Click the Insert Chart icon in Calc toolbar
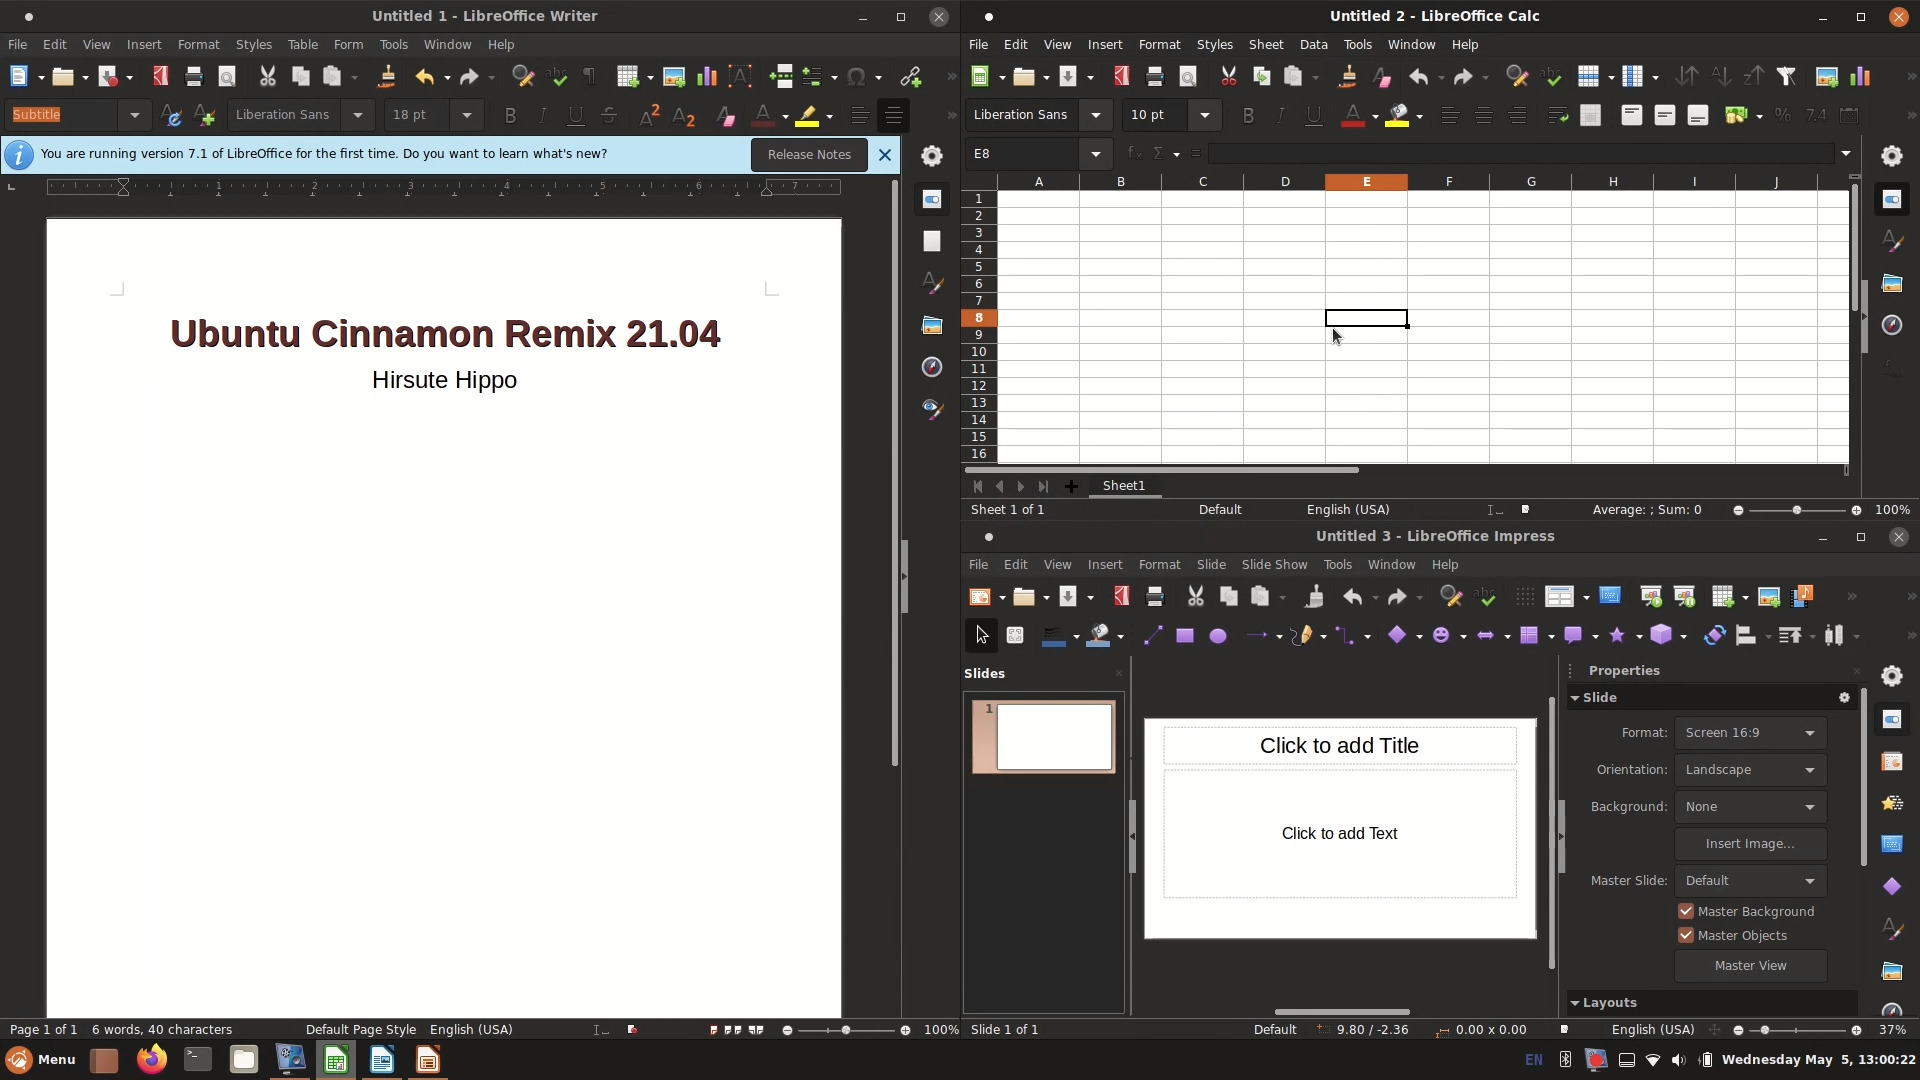The height and width of the screenshot is (1080, 1920). point(1860,77)
